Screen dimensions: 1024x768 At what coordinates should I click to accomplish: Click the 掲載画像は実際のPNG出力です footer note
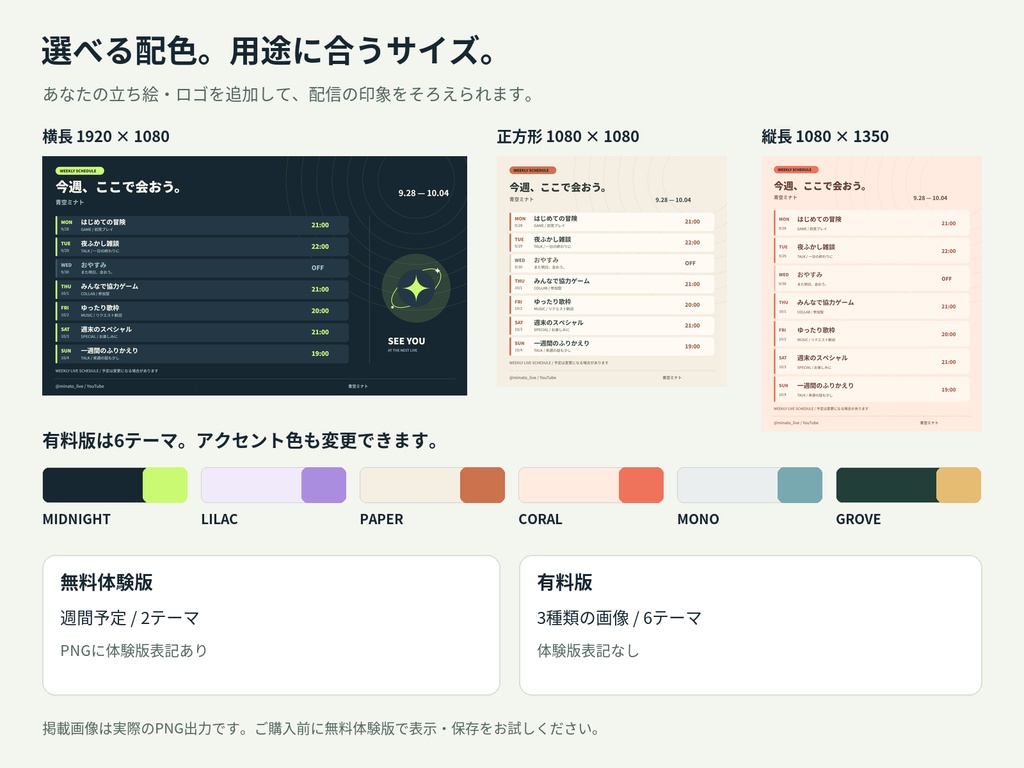(322, 729)
